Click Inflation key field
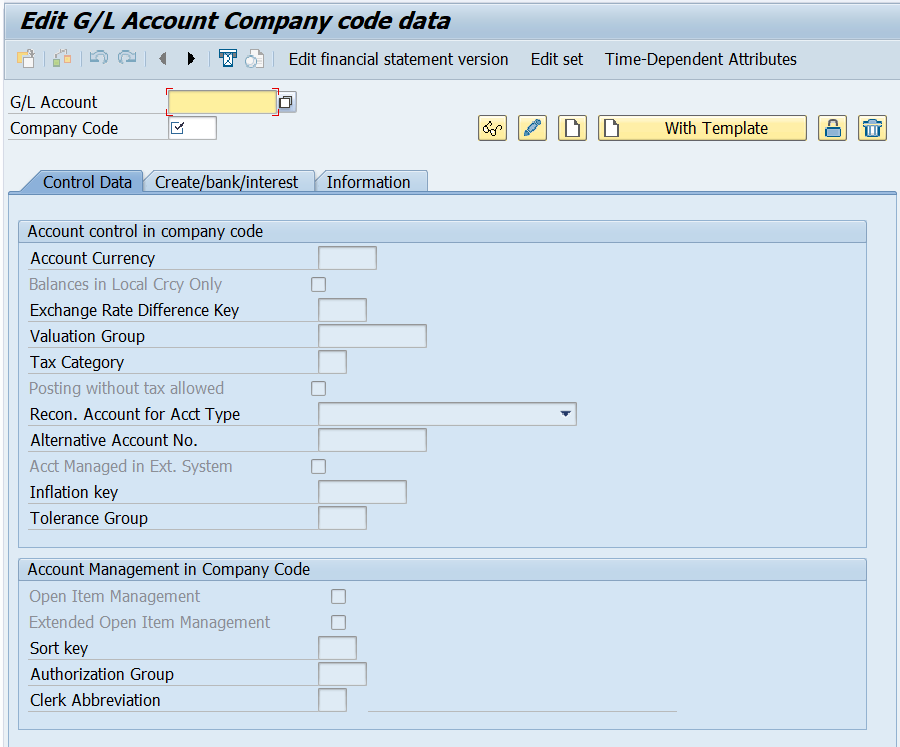Viewport: 900px width, 747px height. click(362, 492)
